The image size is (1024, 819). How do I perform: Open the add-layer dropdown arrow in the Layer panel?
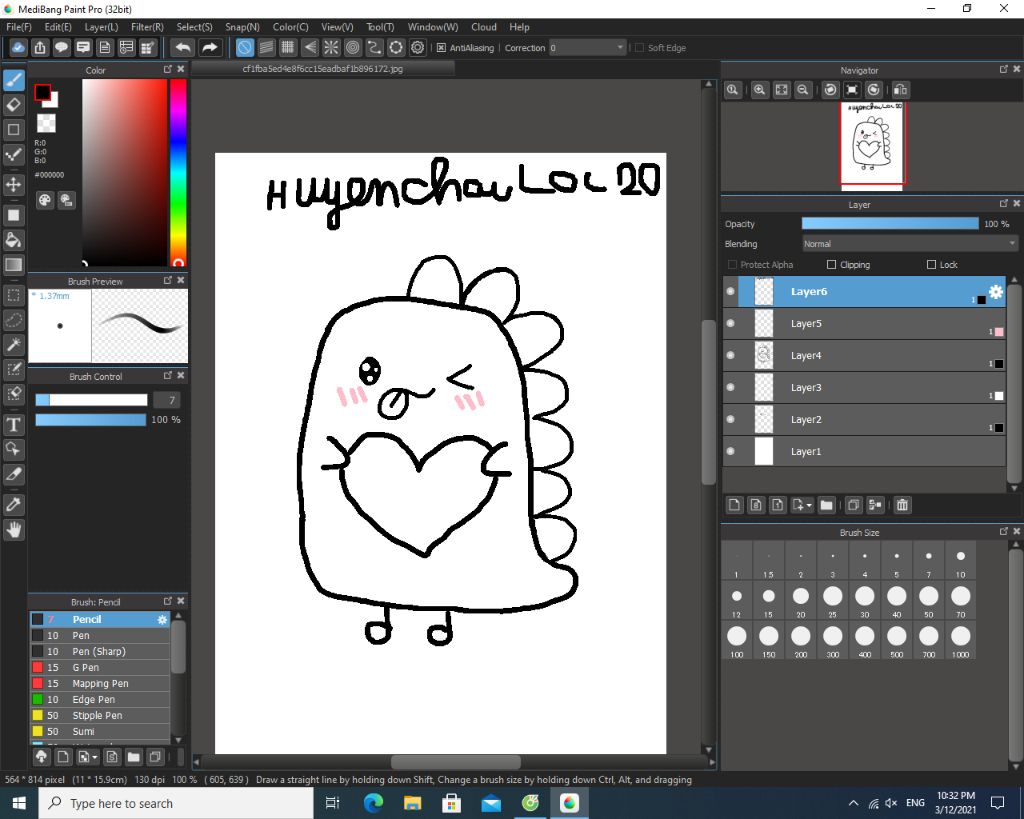[809, 506]
